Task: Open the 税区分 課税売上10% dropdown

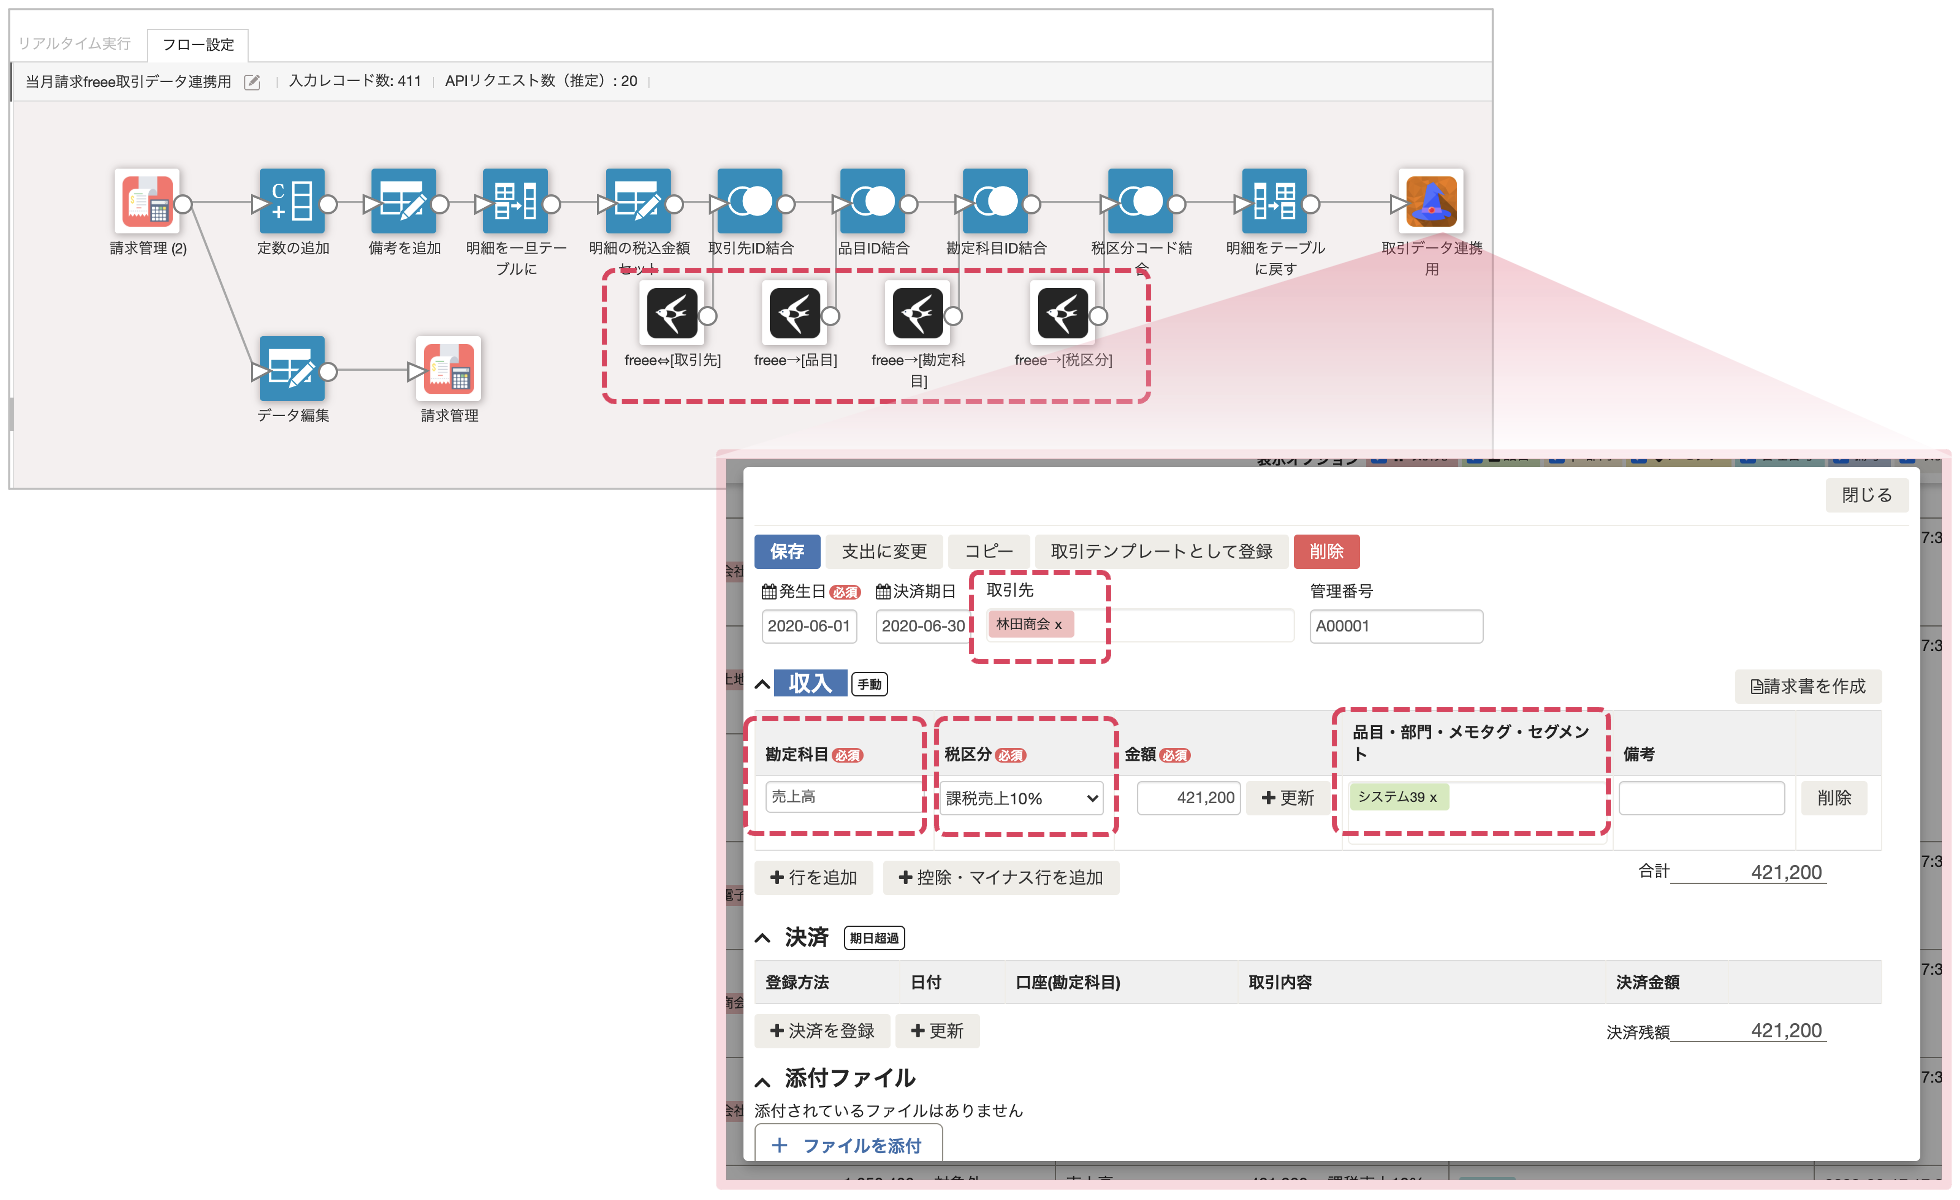Action: 1023,798
